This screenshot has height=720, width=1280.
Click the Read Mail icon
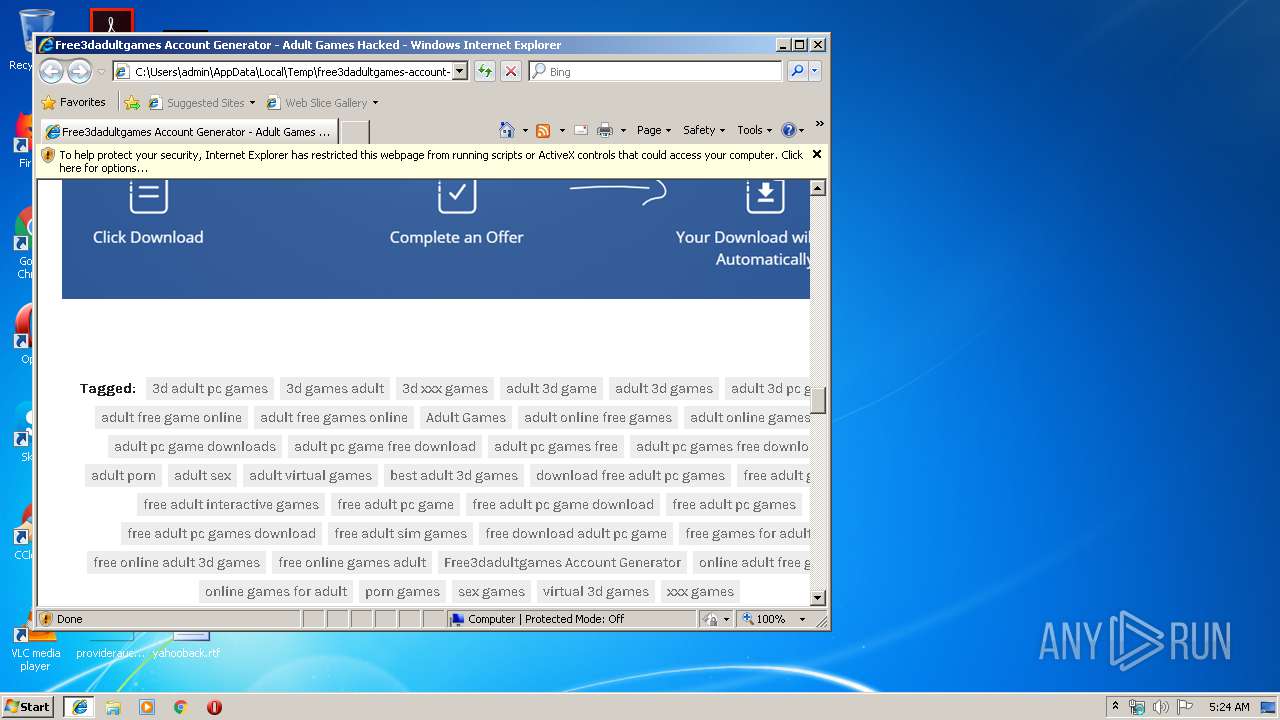(x=581, y=130)
